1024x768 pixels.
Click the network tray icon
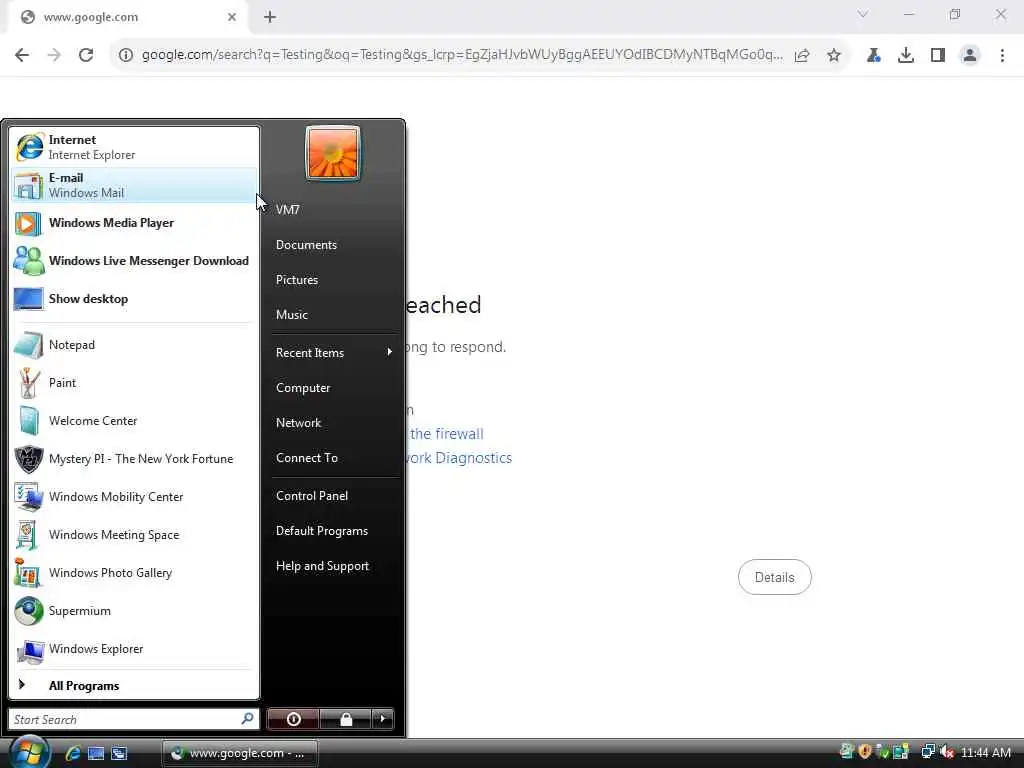click(927, 752)
